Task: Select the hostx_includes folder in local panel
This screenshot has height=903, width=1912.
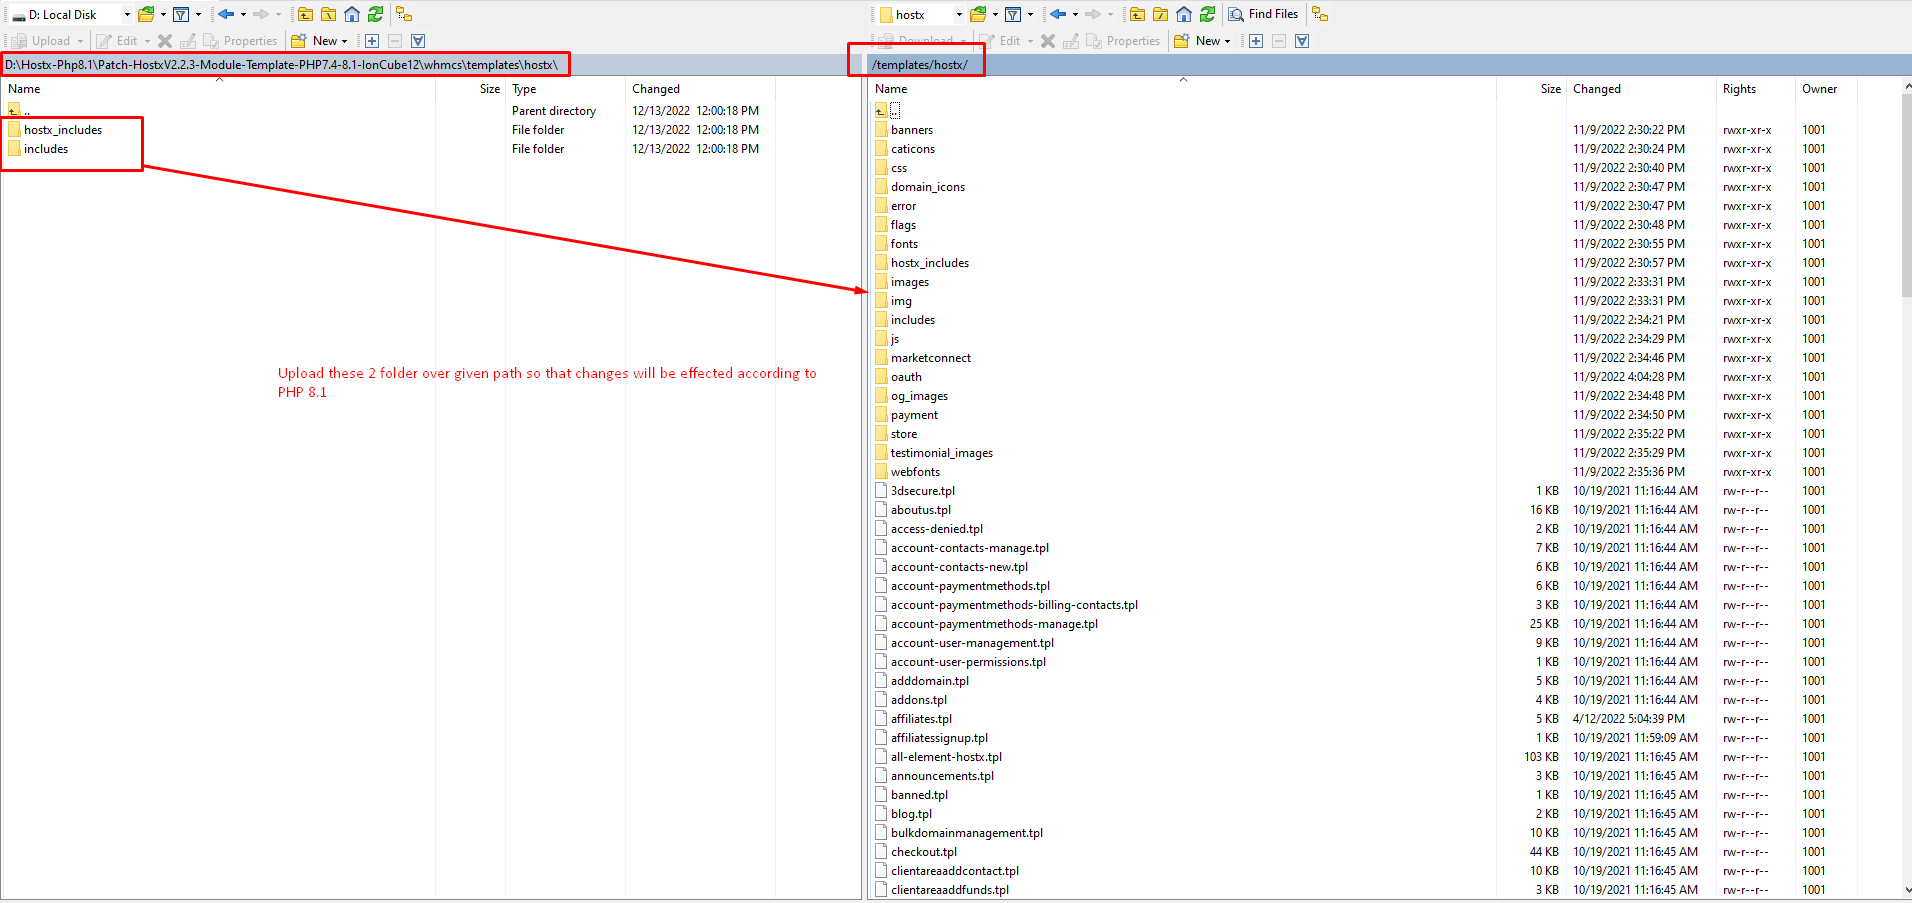Action: pos(63,130)
